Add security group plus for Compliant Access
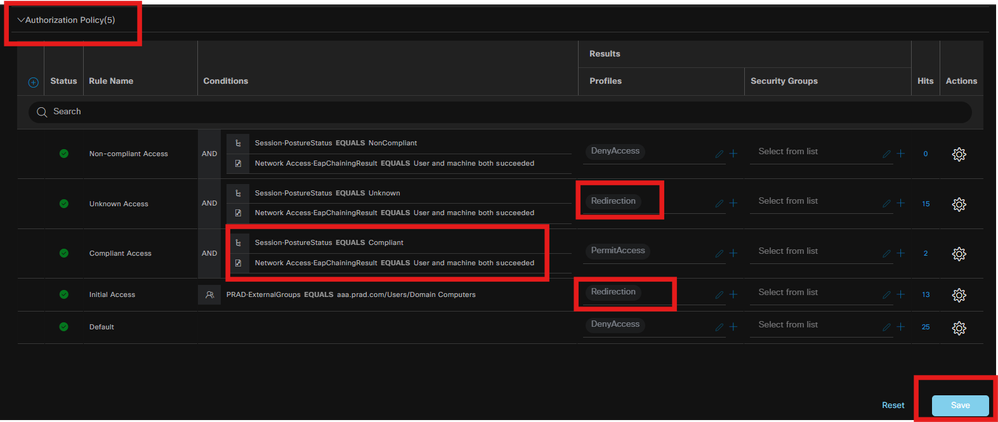 tap(901, 253)
